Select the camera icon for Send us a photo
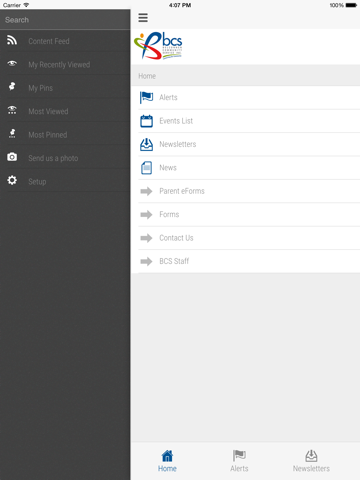Image resolution: width=360 pixels, height=480 pixels. coord(12,157)
